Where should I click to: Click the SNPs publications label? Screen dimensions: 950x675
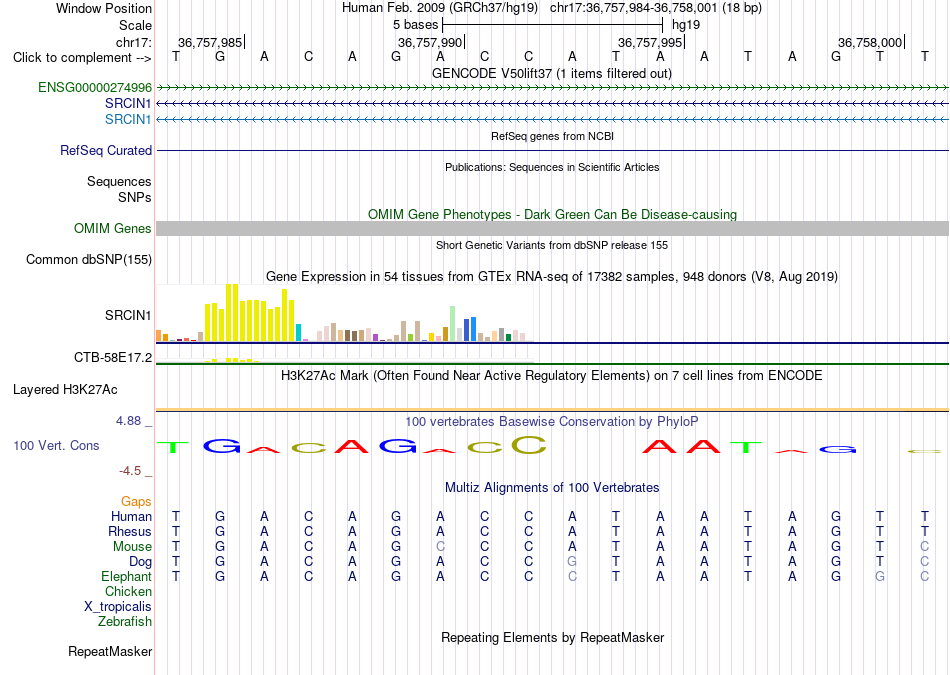pos(135,197)
